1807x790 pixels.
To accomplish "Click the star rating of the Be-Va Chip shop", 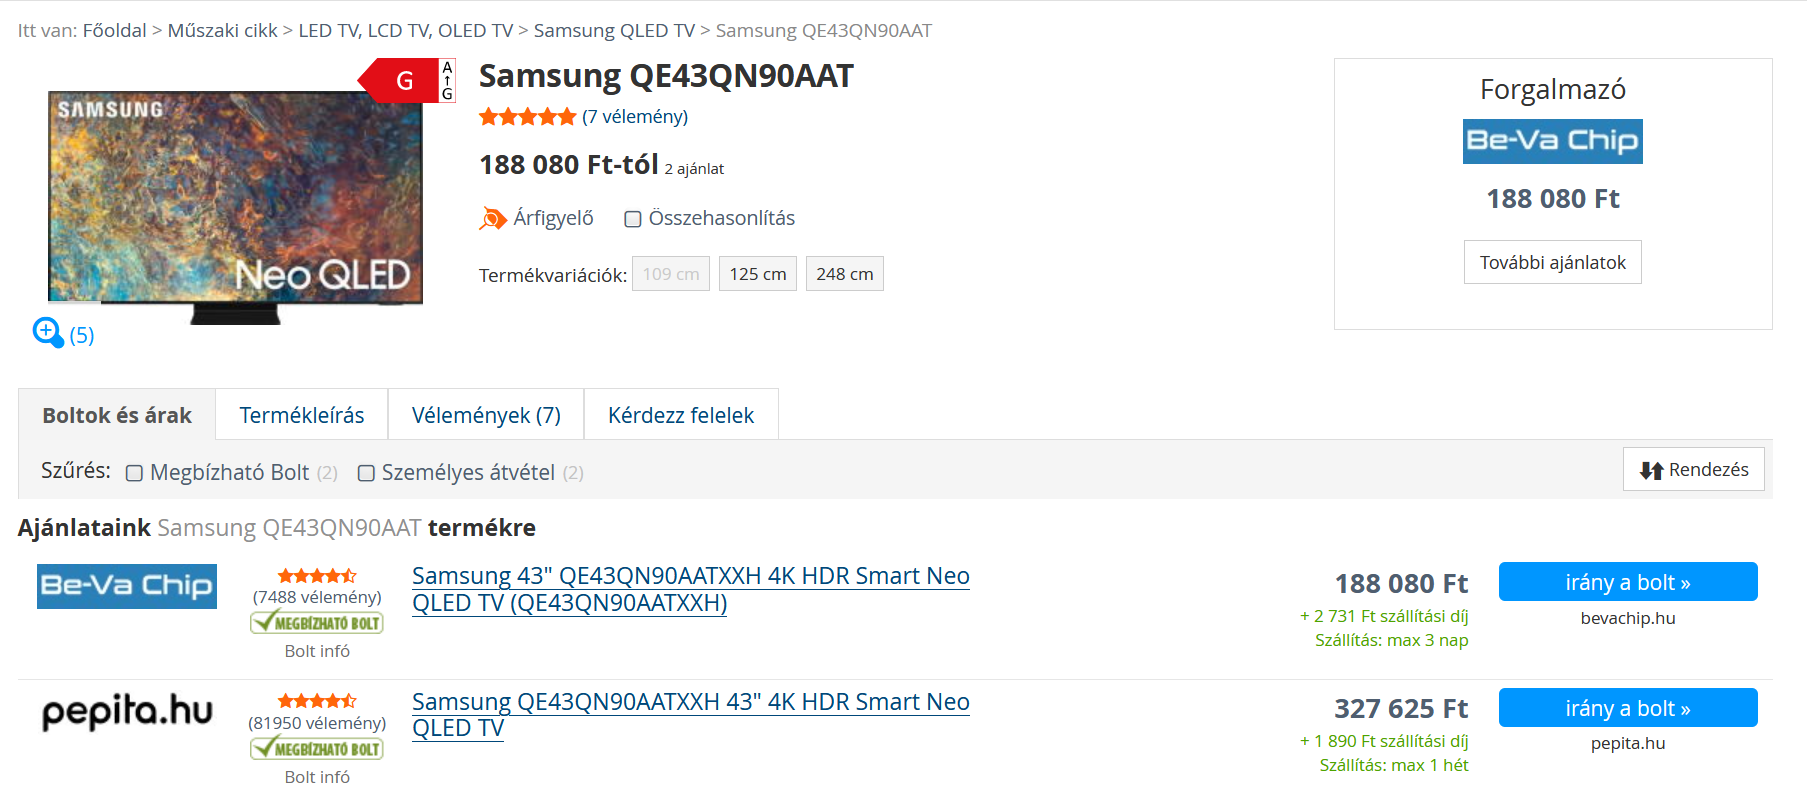I will tap(317, 576).
